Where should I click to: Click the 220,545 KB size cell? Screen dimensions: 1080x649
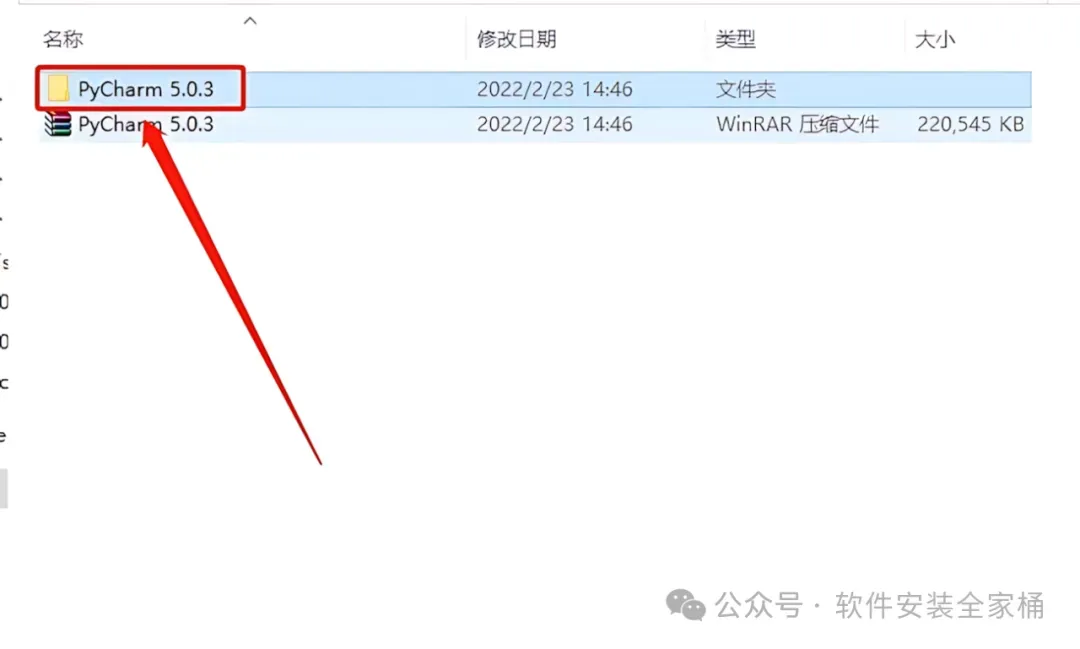pos(970,124)
